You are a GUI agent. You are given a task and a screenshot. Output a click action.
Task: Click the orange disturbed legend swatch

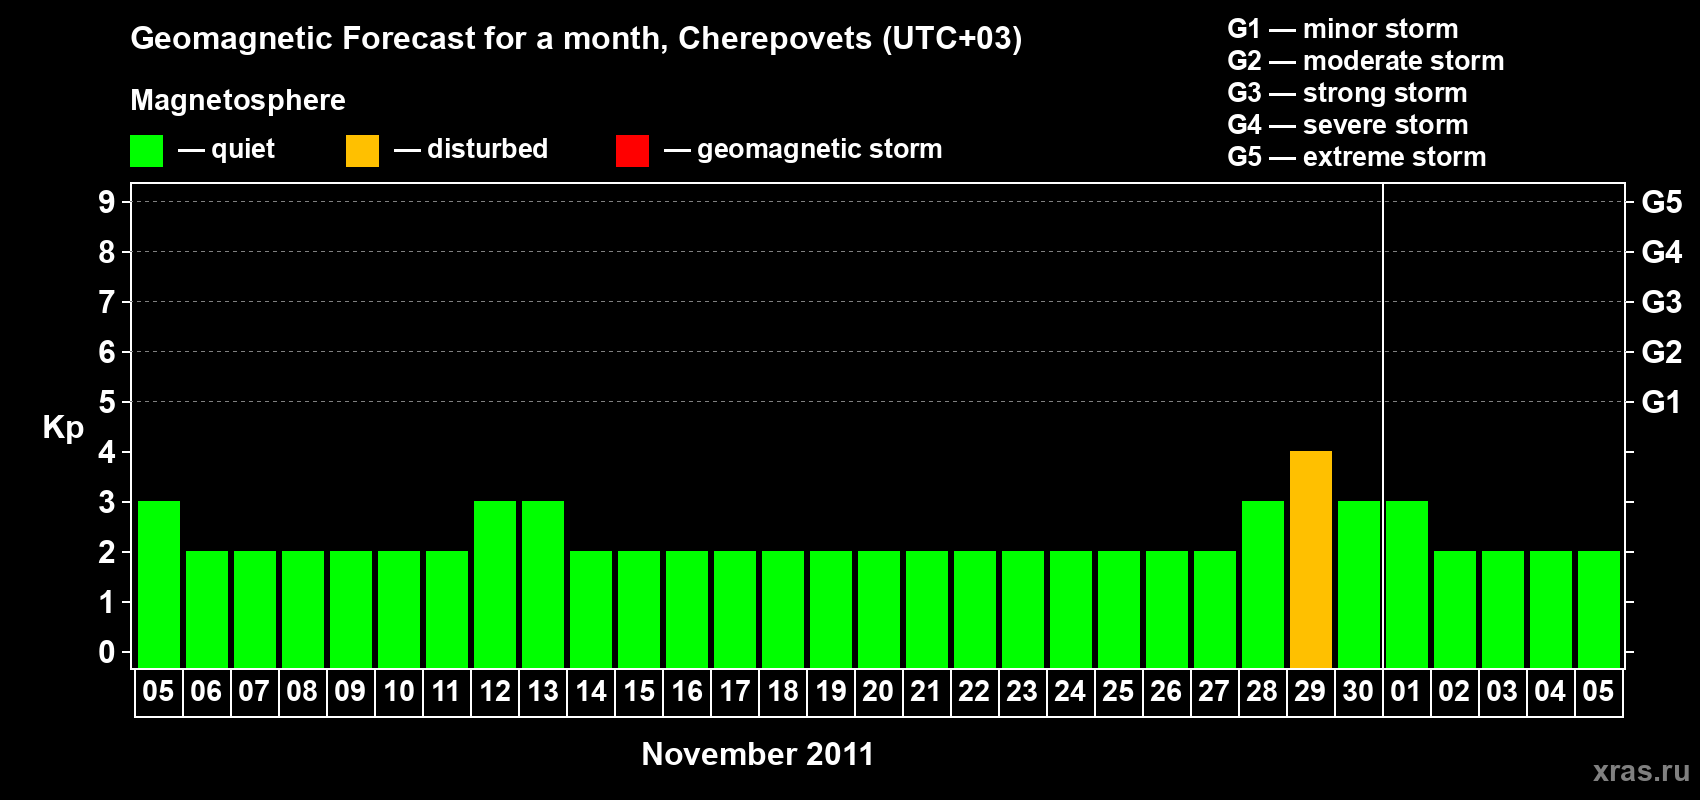362,151
